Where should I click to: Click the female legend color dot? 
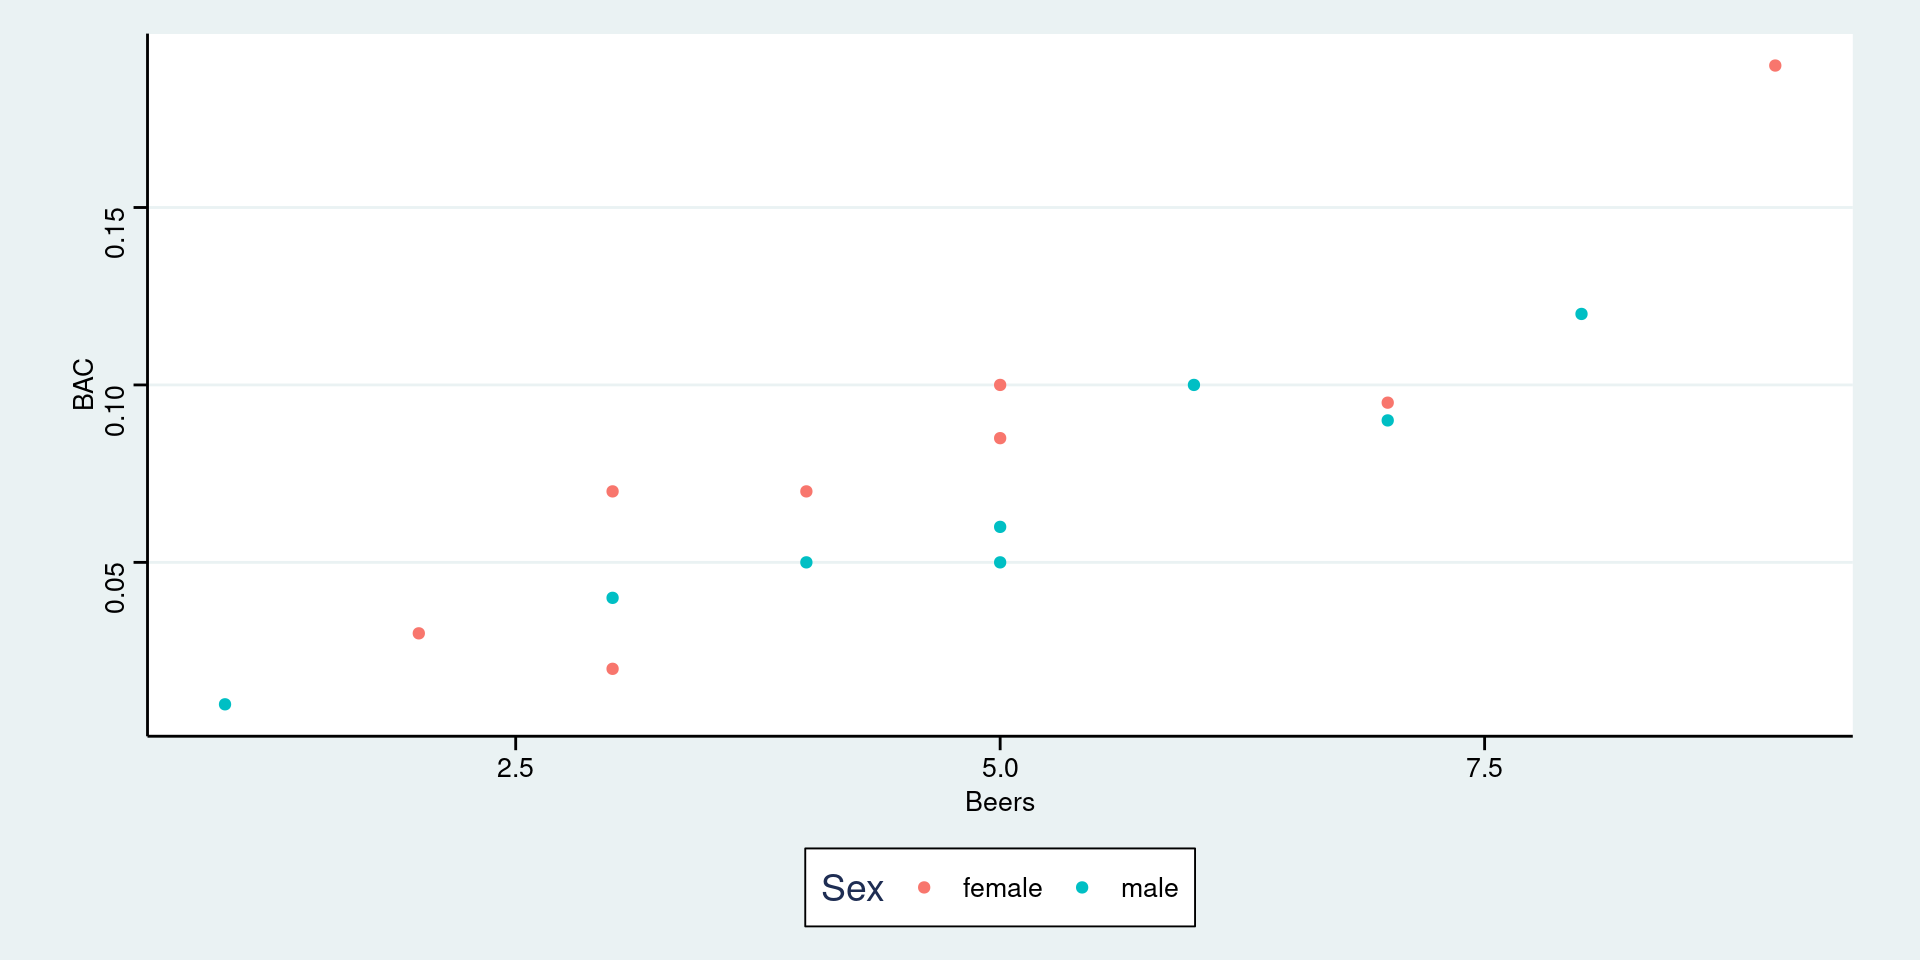[924, 888]
